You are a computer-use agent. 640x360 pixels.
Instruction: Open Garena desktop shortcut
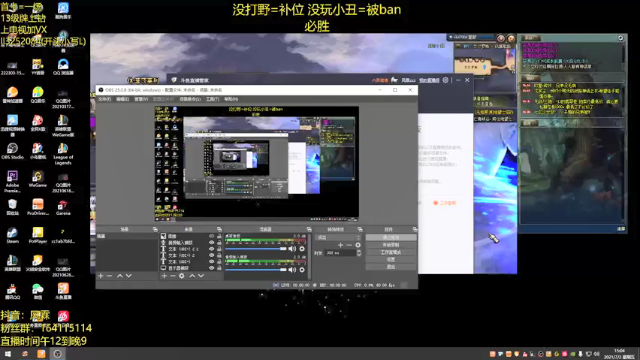(63, 207)
